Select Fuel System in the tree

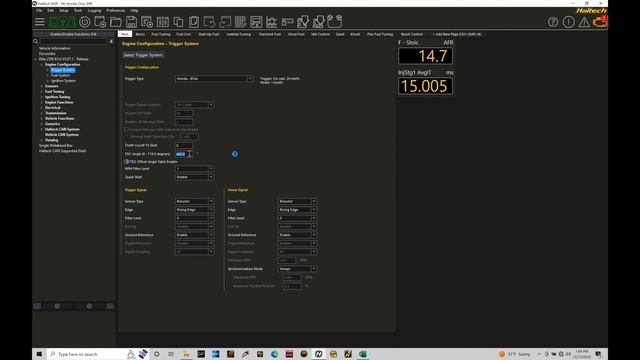[60, 76]
